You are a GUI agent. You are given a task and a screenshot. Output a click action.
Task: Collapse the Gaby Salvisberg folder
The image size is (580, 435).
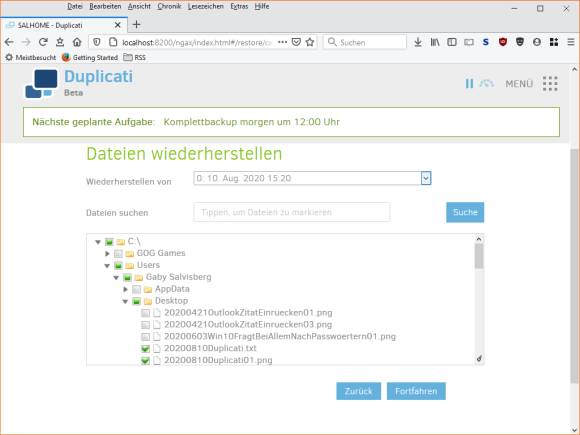click(x=116, y=277)
